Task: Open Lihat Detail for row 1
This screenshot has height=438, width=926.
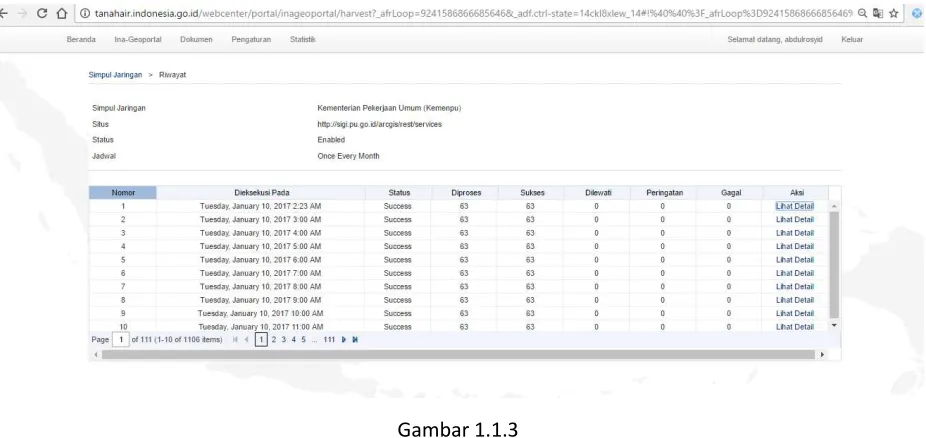Action: click(x=794, y=206)
